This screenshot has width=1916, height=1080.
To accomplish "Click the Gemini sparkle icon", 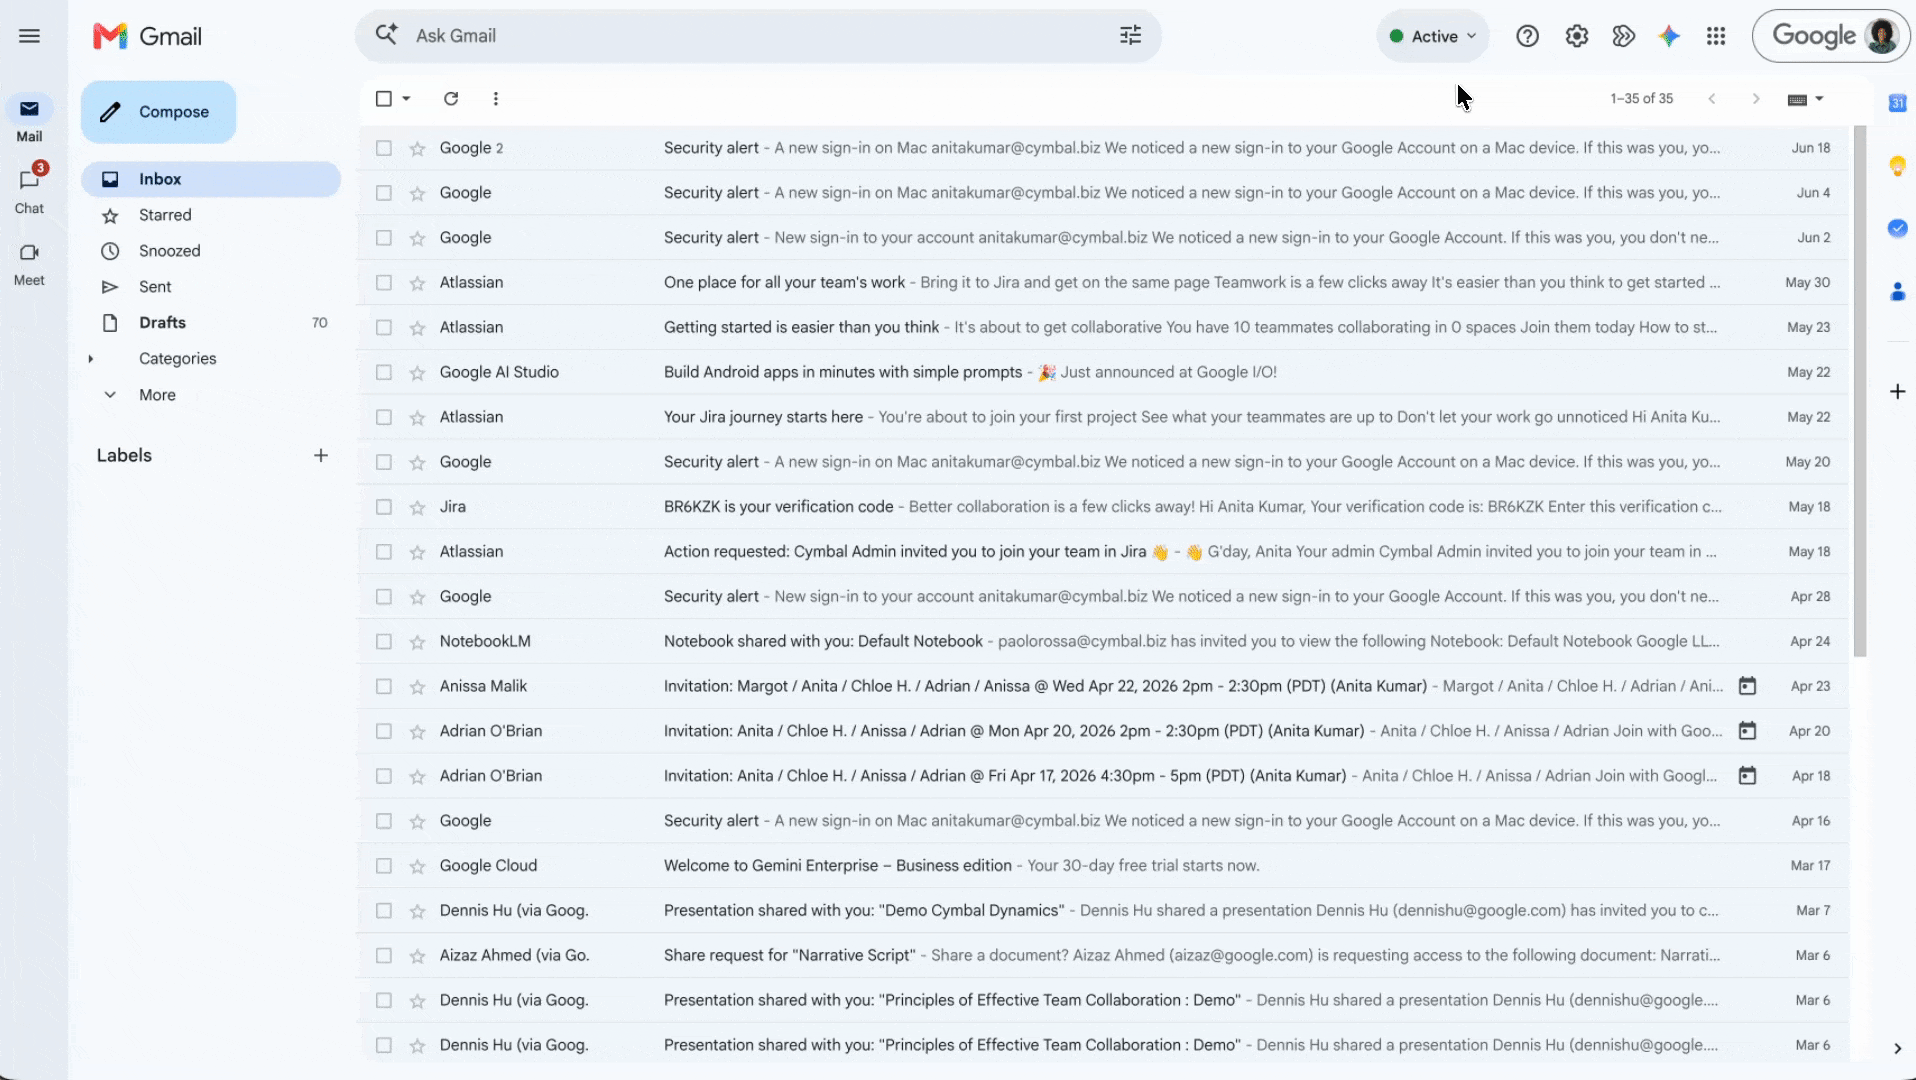I will (x=1668, y=36).
